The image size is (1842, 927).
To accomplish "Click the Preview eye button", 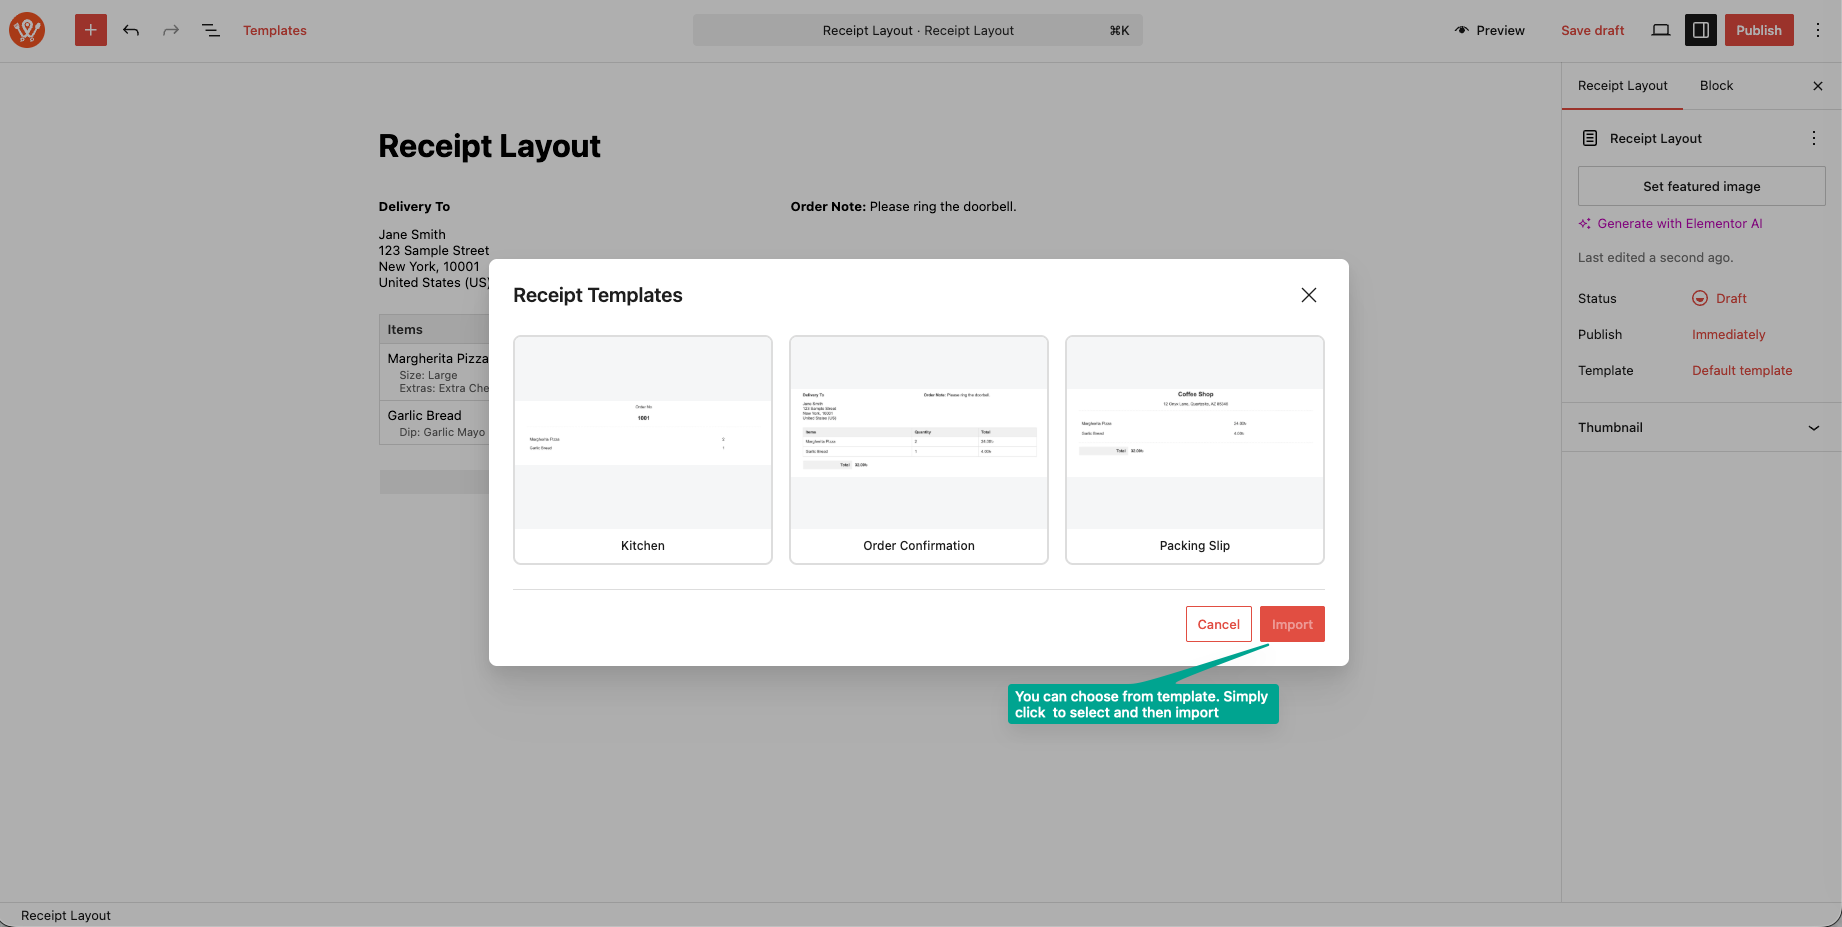I will pos(1490,30).
